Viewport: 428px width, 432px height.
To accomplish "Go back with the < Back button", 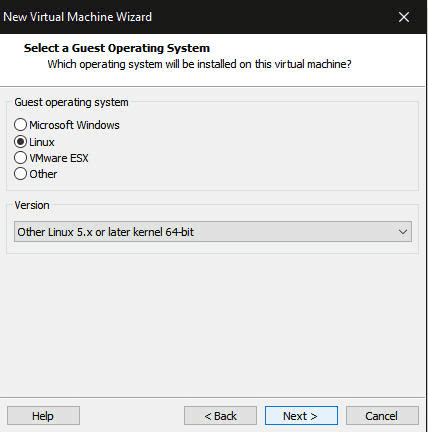I will 220,416.
